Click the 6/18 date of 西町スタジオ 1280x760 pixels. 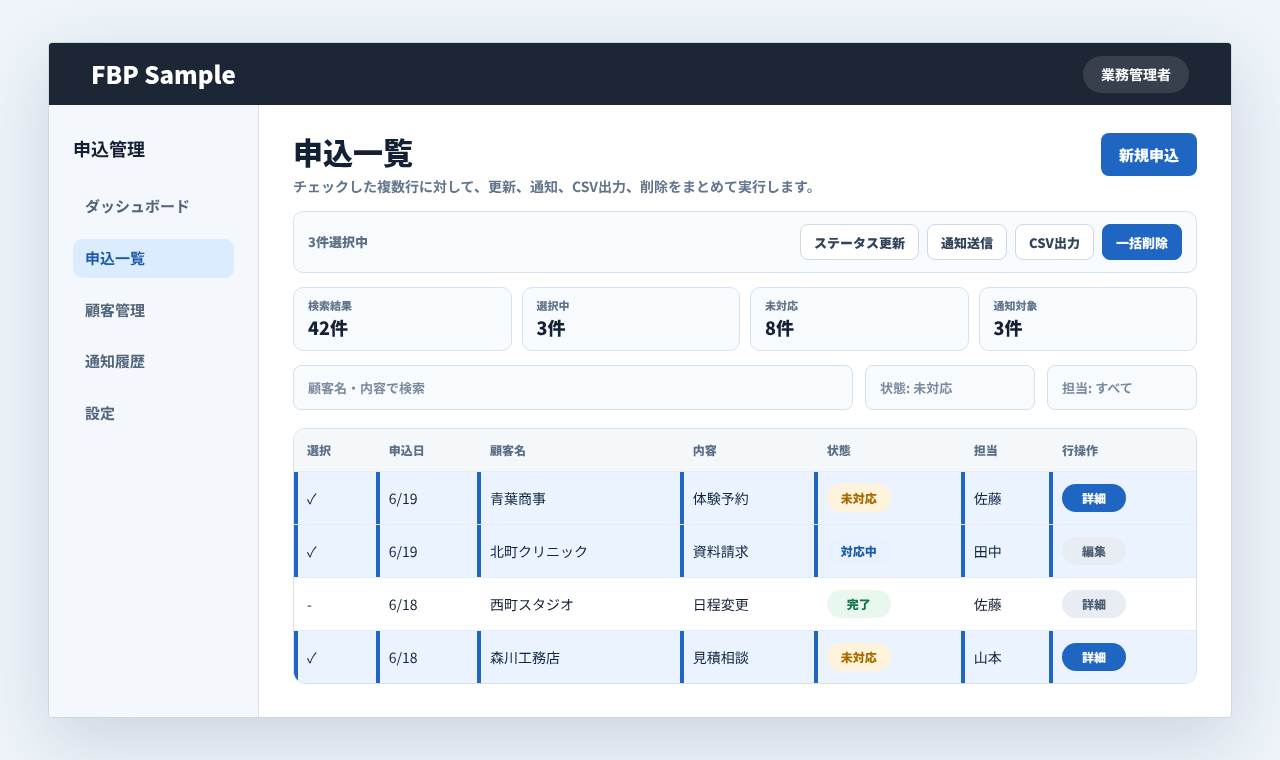pyautogui.click(x=403, y=604)
